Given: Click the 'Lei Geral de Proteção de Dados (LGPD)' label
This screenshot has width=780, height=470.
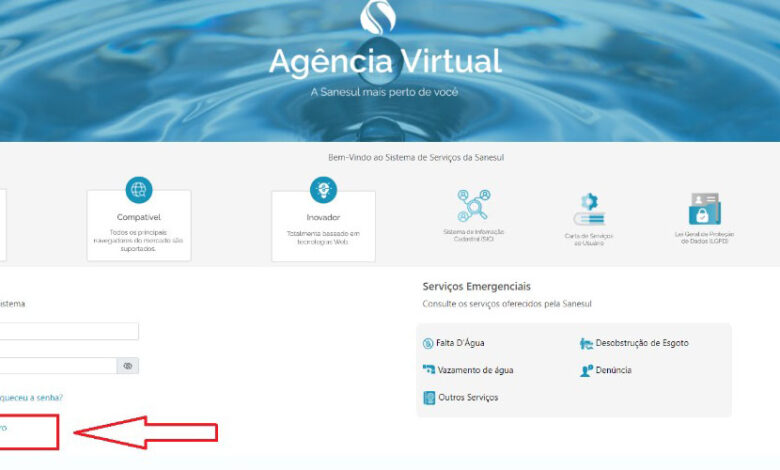Looking at the screenshot, I should click(x=704, y=237).
